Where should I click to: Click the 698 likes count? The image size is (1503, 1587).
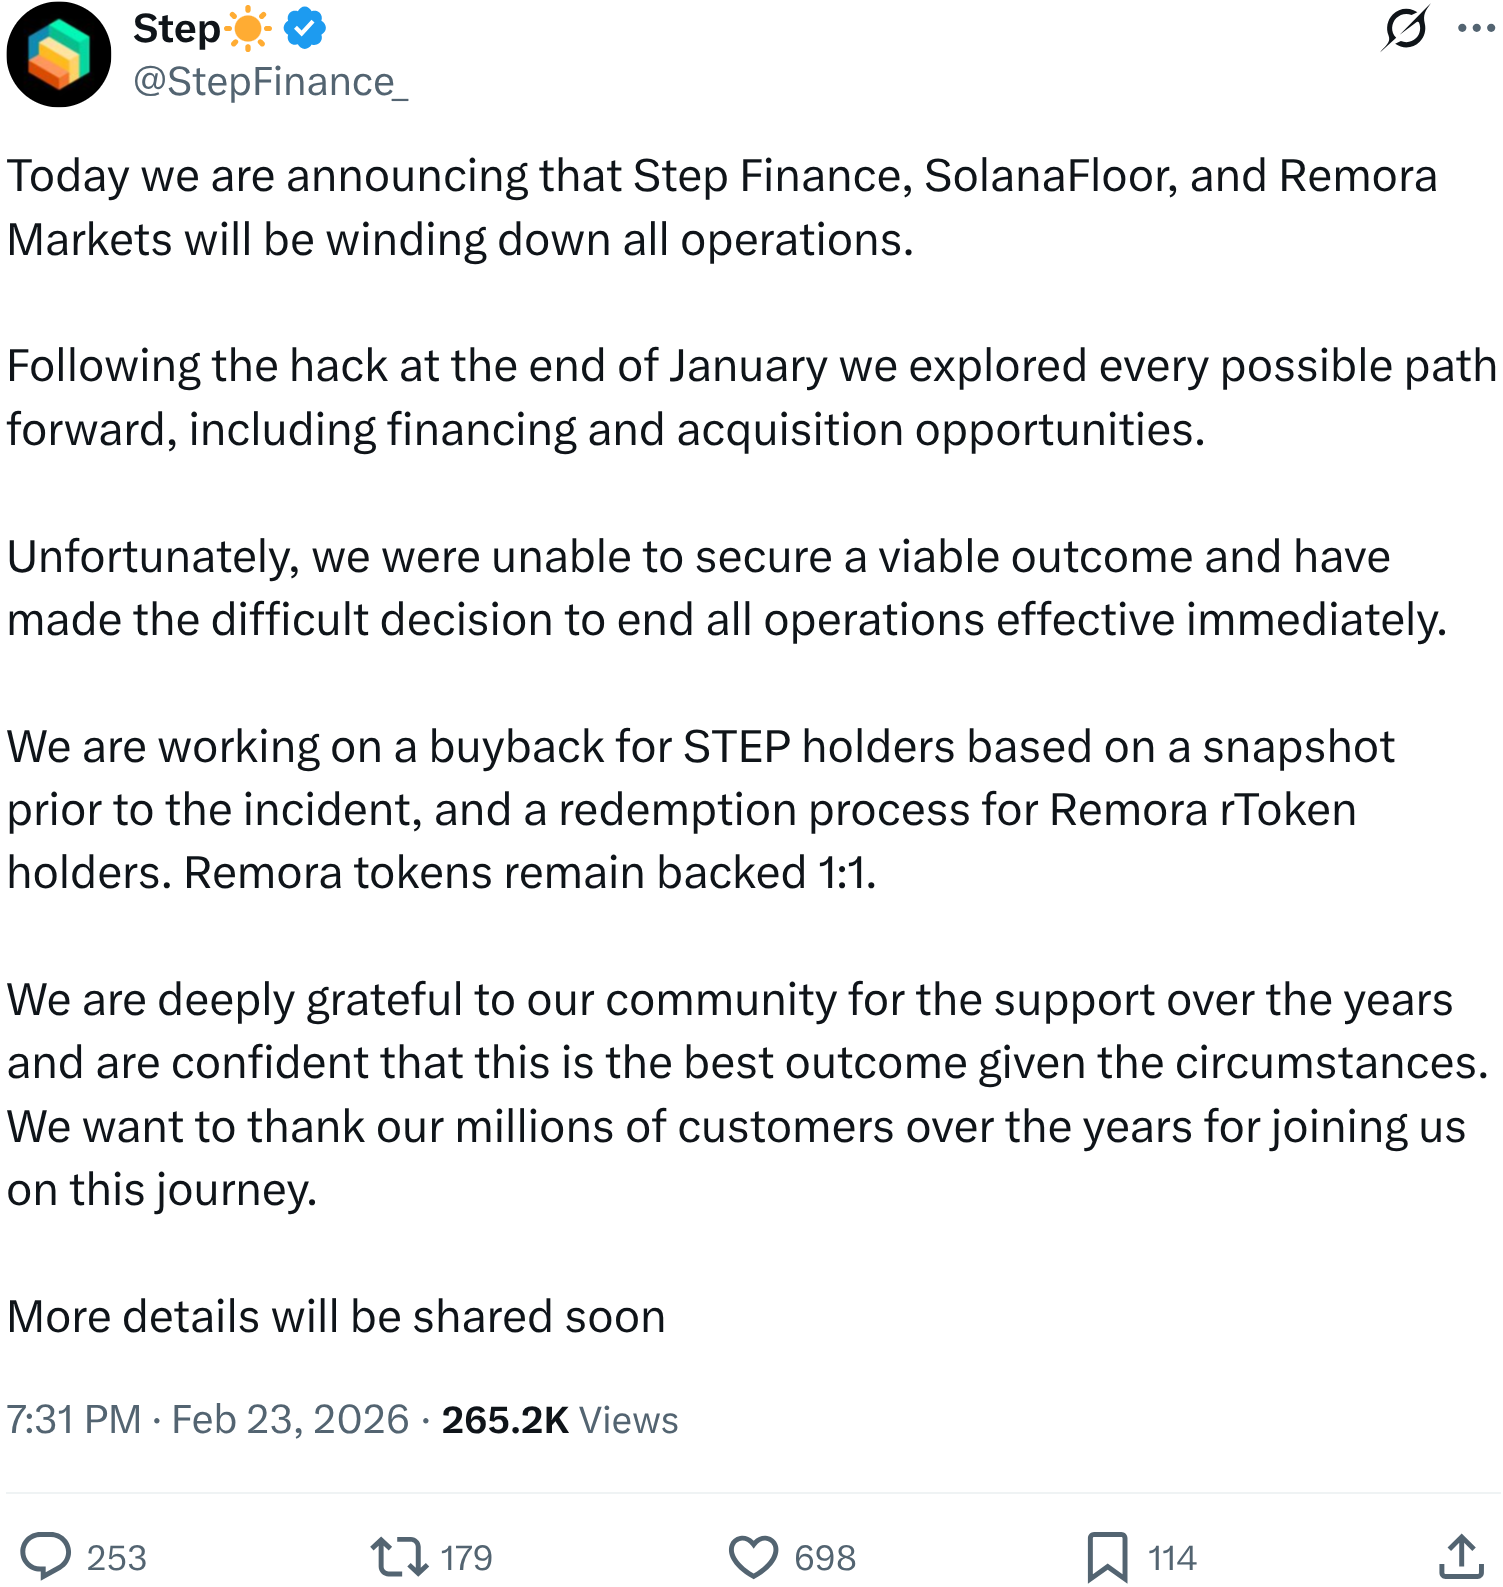pyautogui.click(x=825, y=1557)
